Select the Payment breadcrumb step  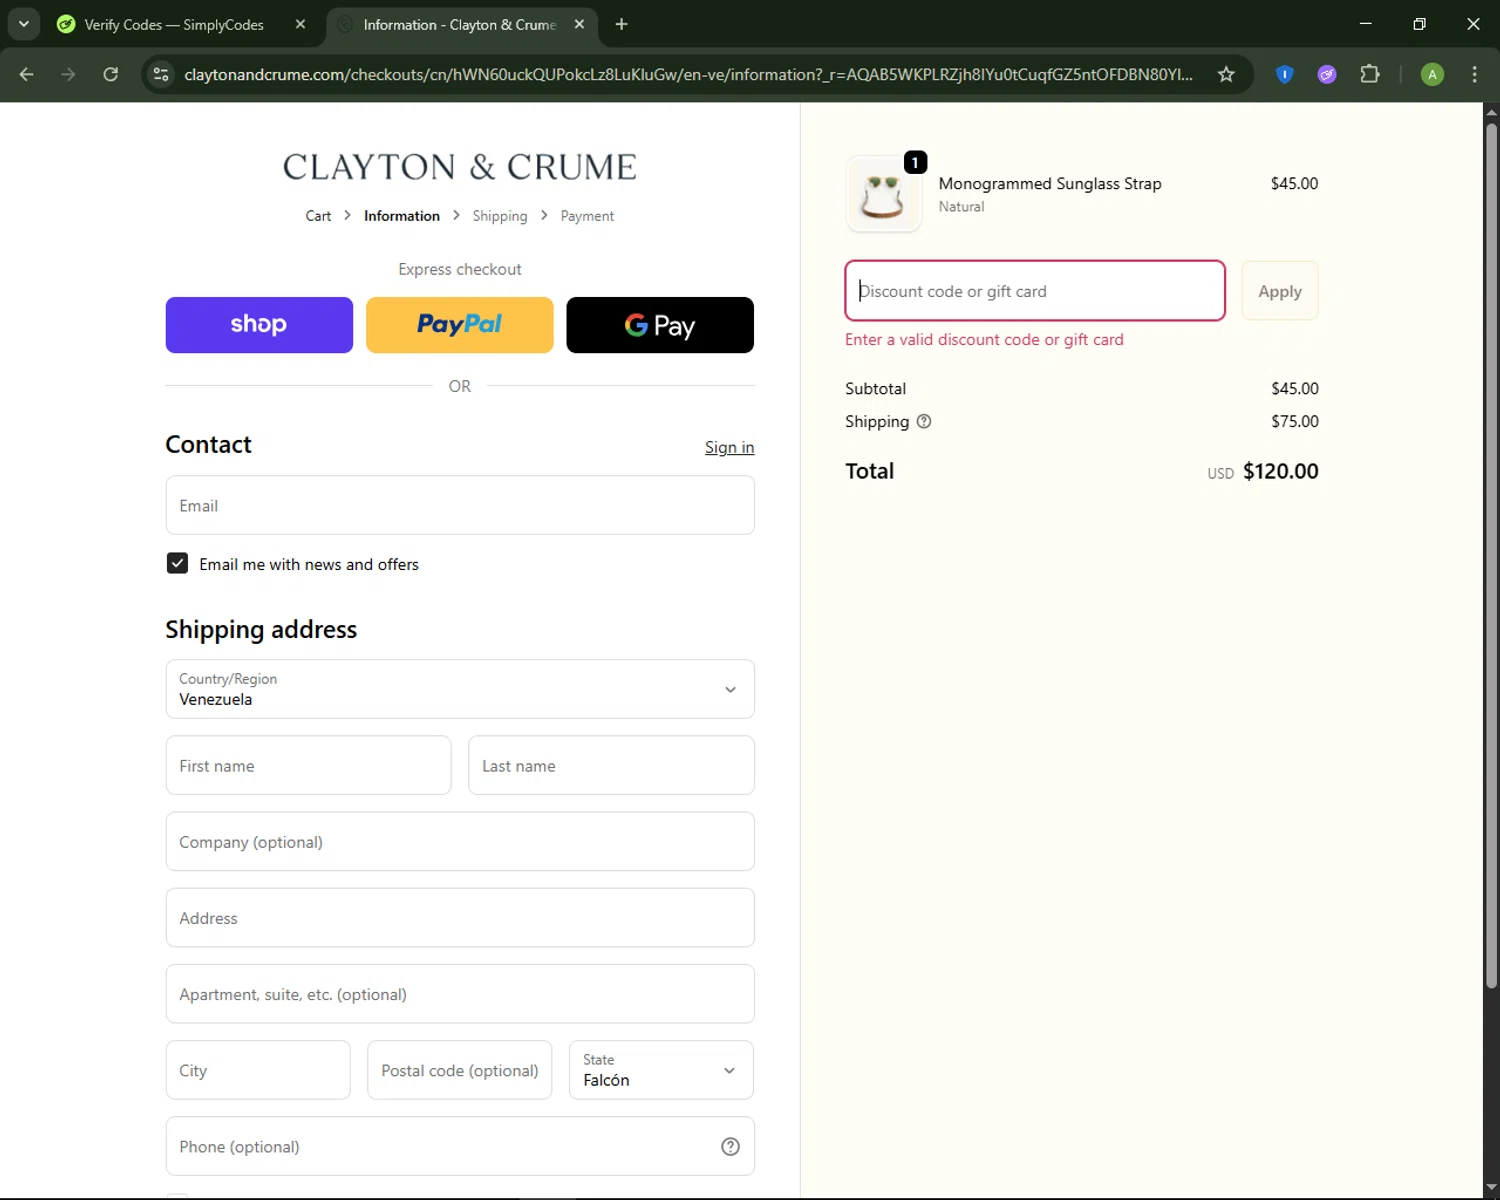587,216
